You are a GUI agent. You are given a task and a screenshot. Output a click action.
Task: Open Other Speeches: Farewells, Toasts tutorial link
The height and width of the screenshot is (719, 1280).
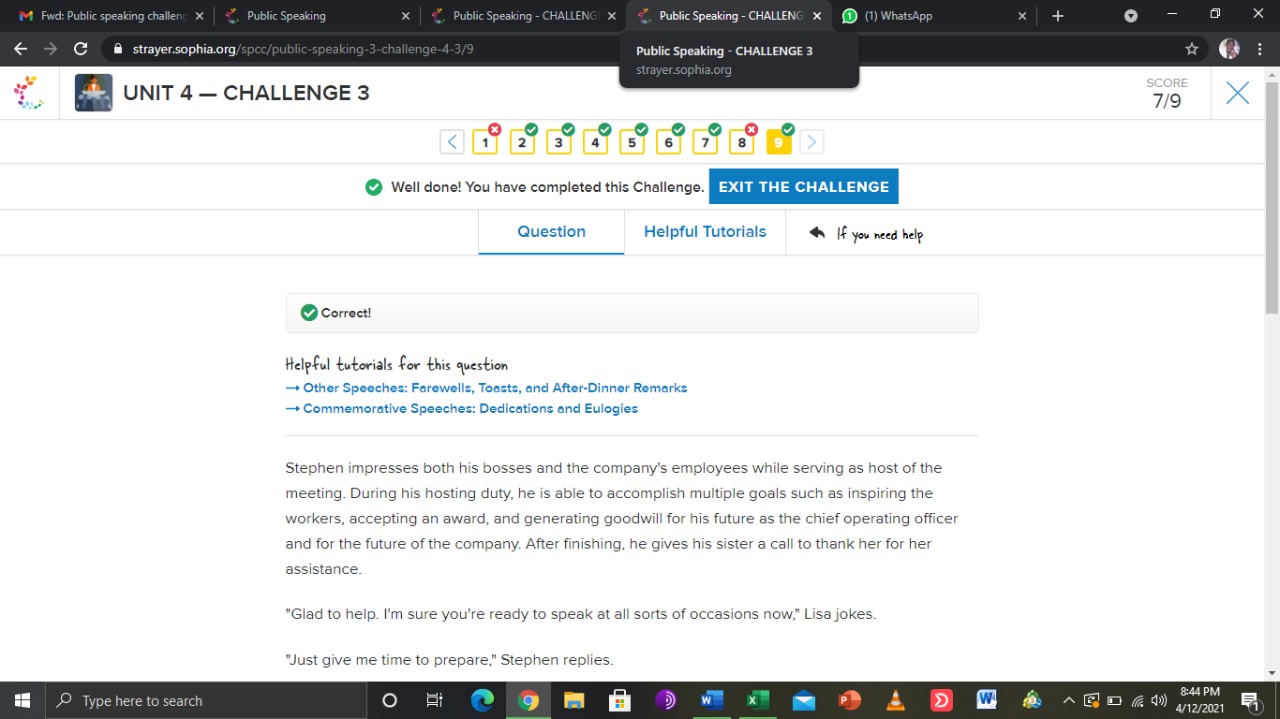[495, 388]
